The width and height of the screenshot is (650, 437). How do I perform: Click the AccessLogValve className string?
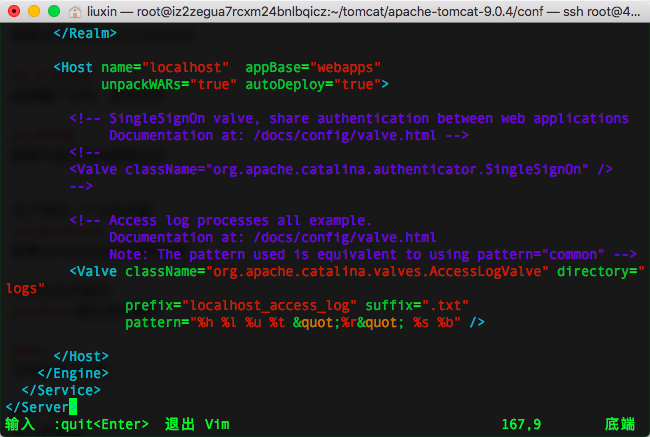[x=377, y=270]
